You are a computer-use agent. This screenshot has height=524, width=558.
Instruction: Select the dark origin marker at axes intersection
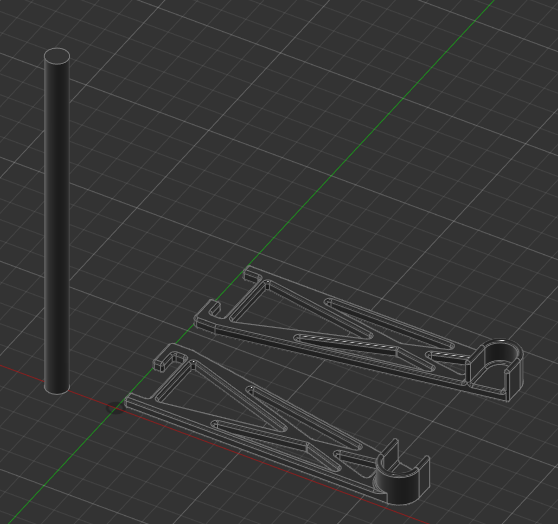(115, 408)
